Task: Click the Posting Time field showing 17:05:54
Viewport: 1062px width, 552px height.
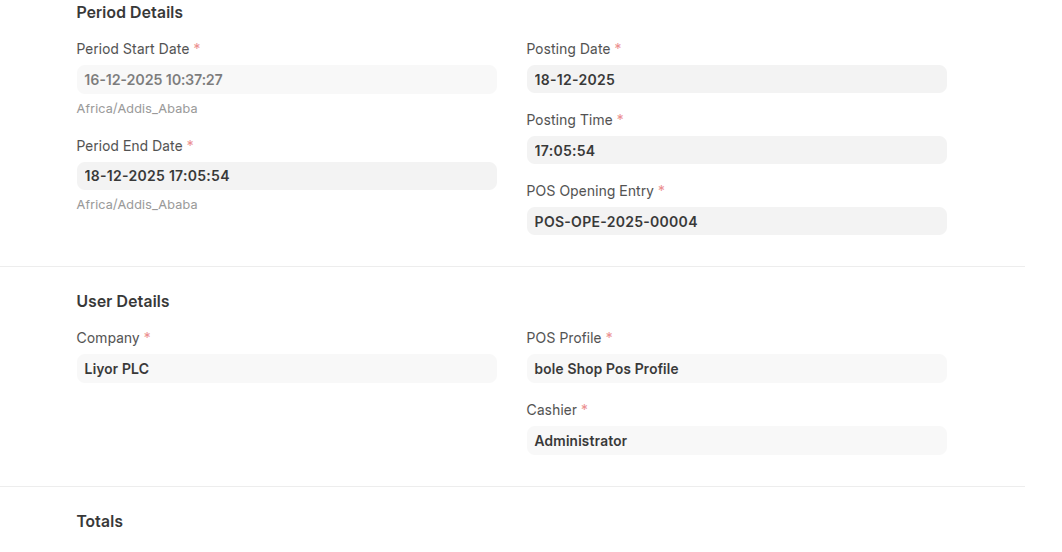Action: tap(736, 151)
